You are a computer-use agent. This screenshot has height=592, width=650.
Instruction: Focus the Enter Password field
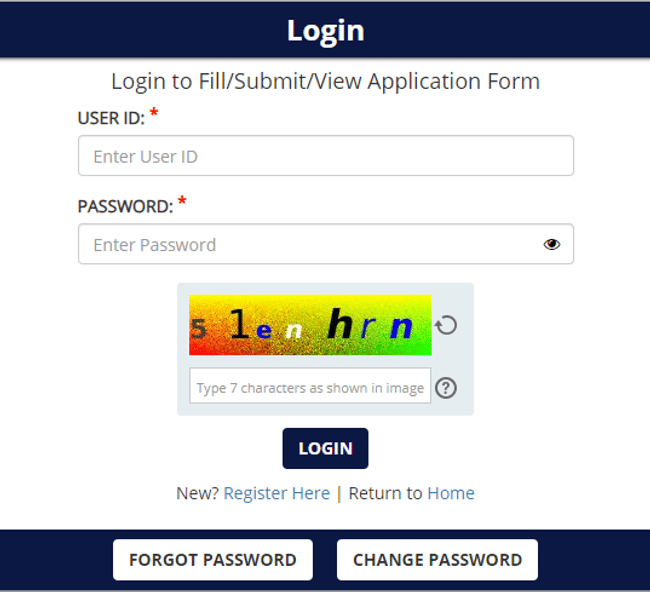click(x=310, y=244)
